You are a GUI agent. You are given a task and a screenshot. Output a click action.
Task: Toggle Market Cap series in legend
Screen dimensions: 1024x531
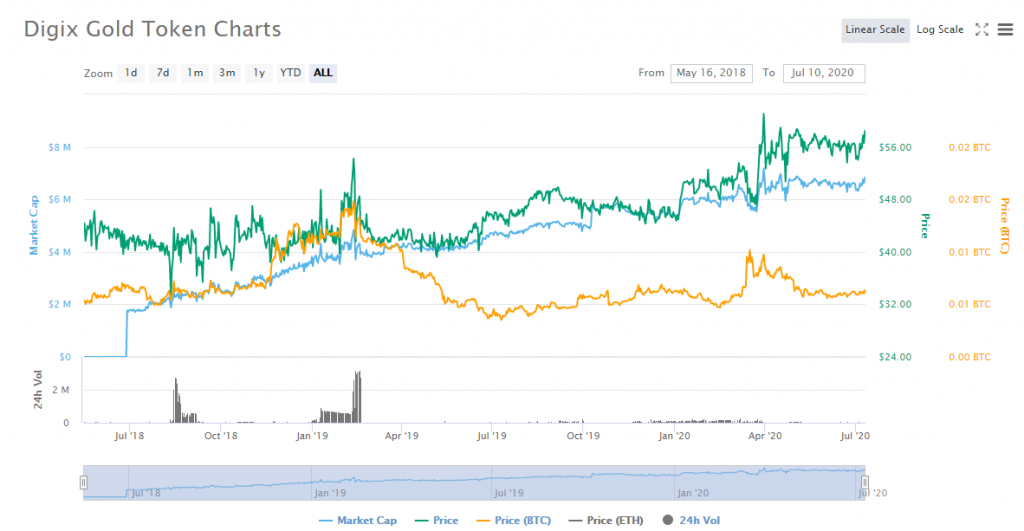358,521
